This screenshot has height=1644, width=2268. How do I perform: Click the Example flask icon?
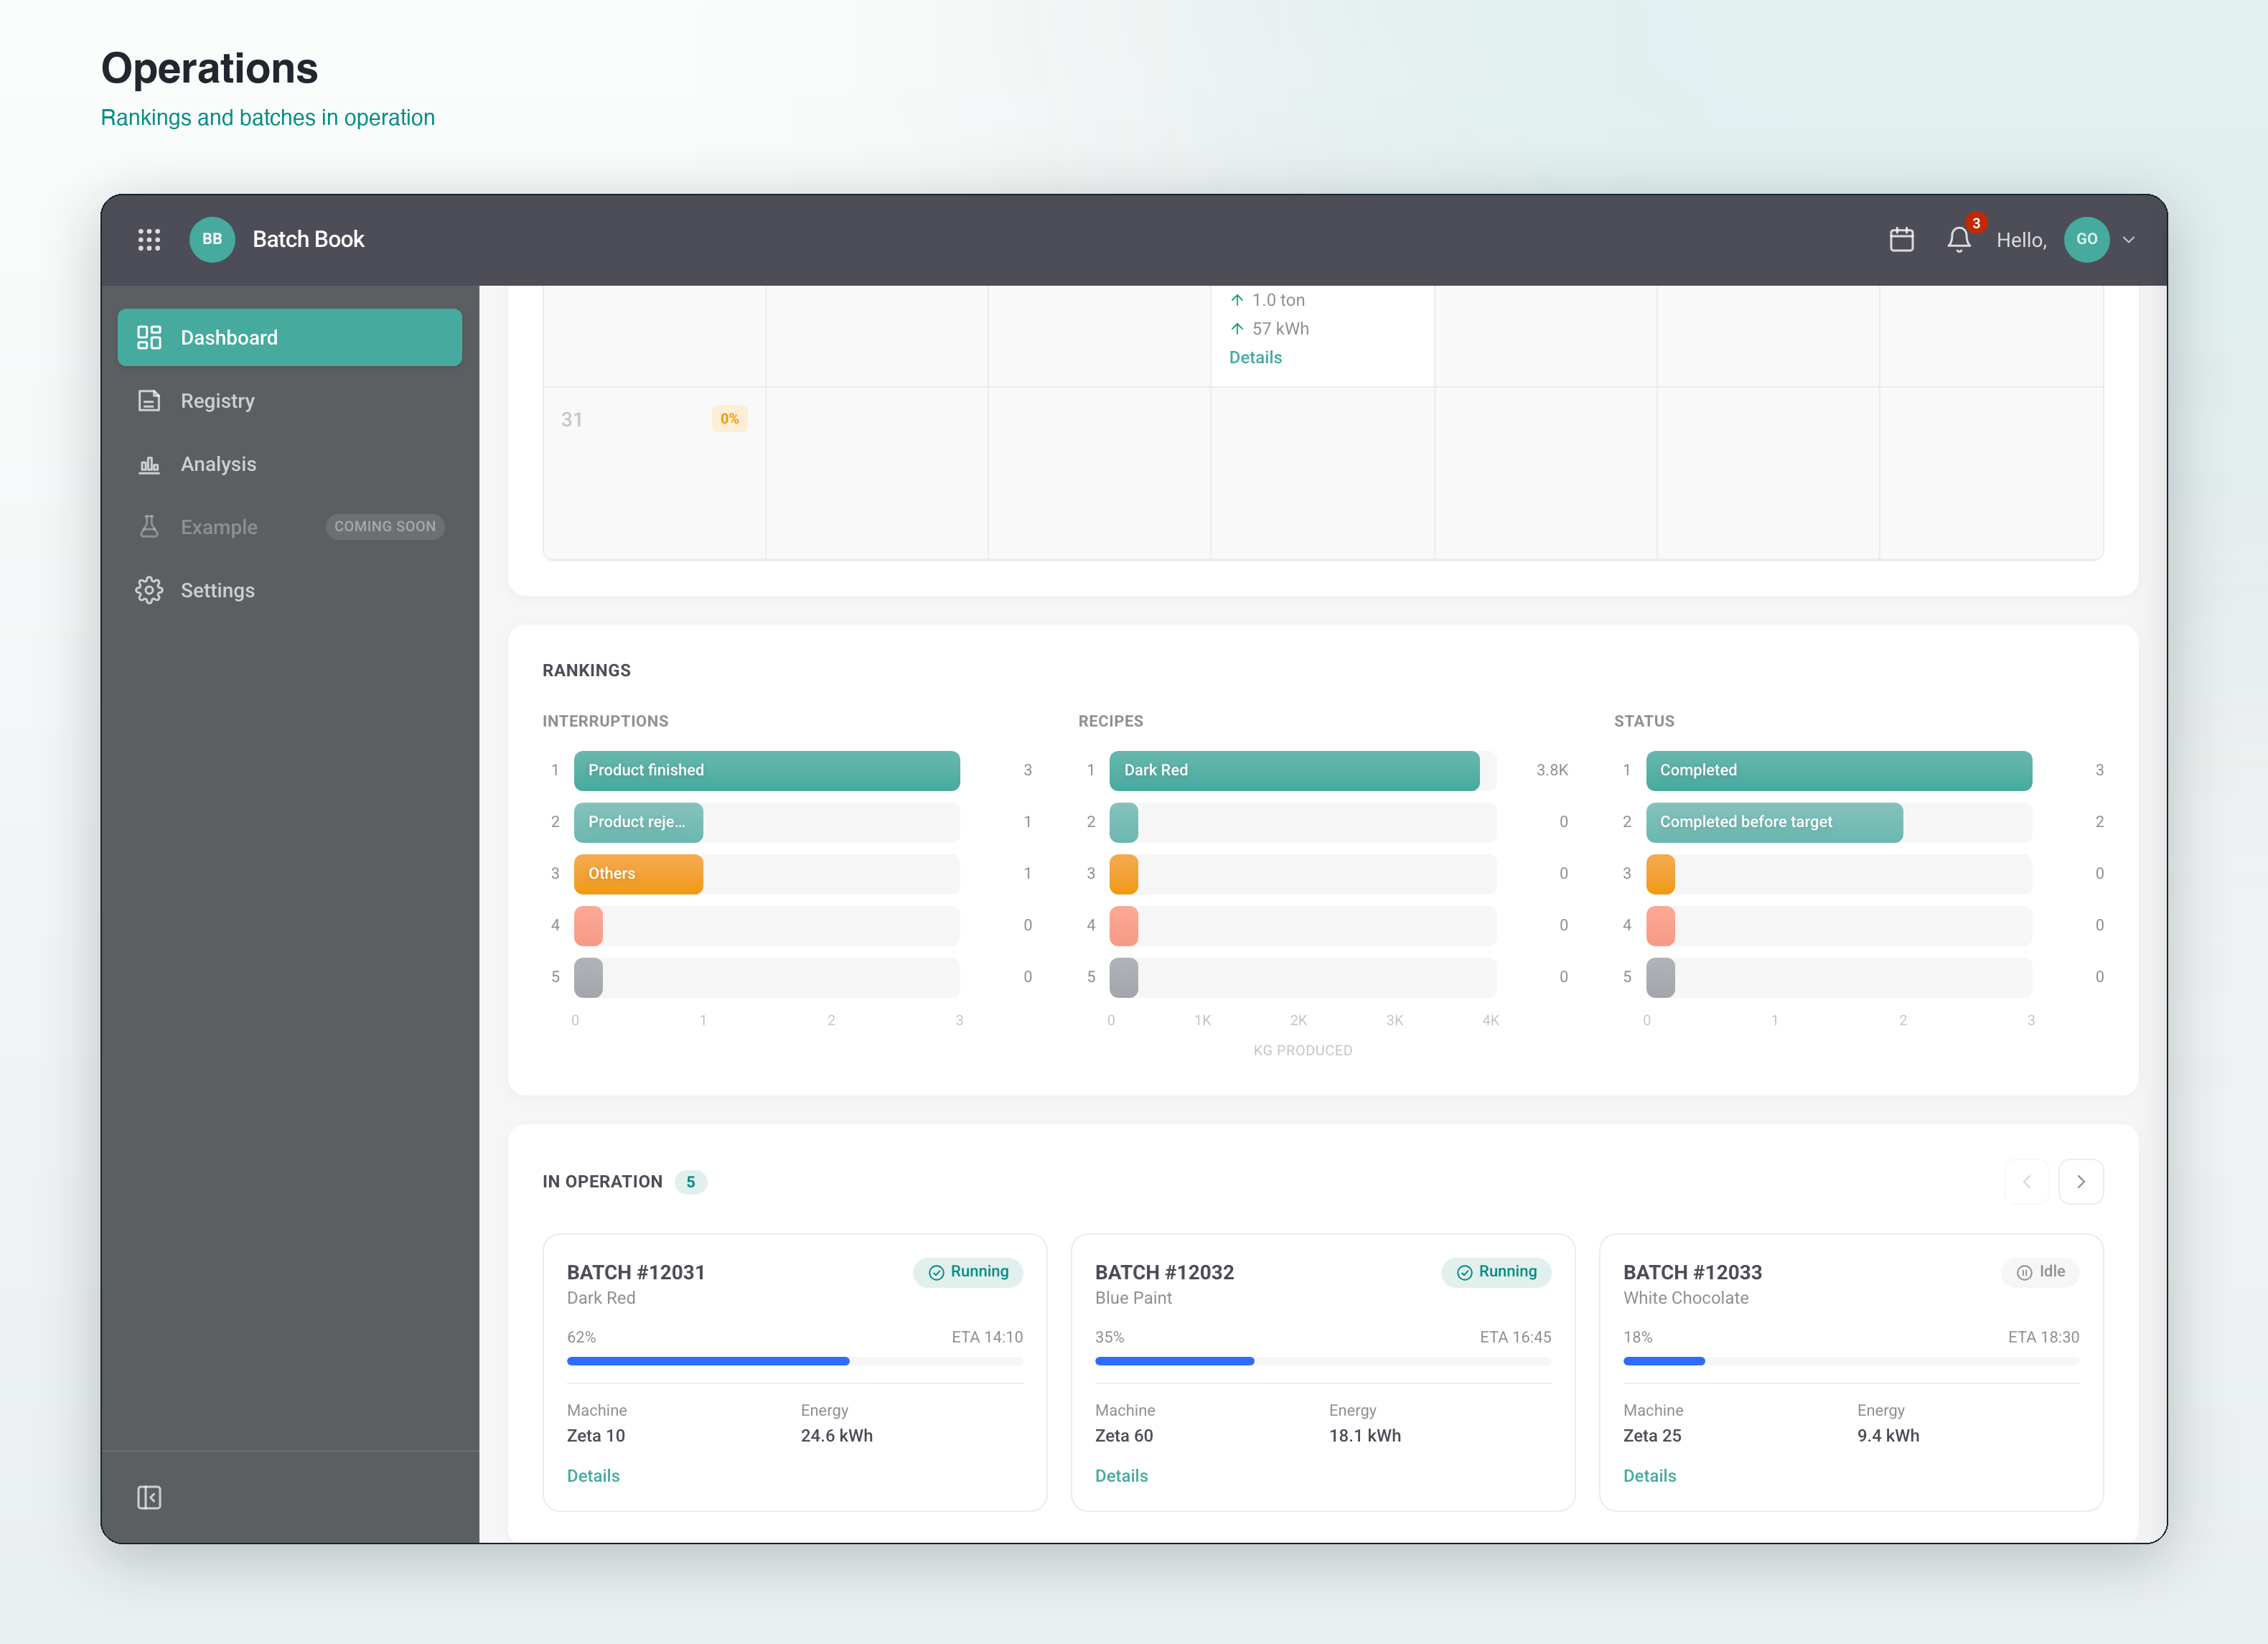pos(149,527)
